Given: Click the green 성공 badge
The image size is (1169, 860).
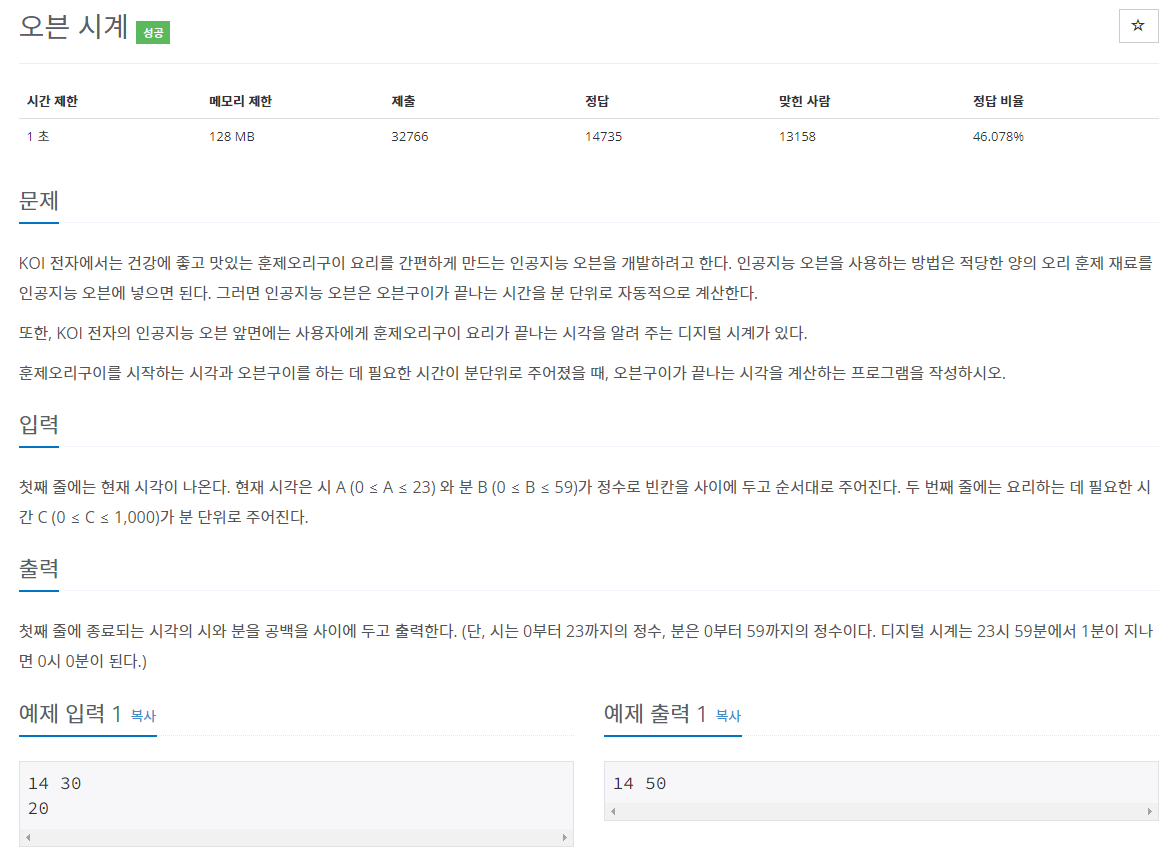Looking at the screenshot, I should coord(153,33).
